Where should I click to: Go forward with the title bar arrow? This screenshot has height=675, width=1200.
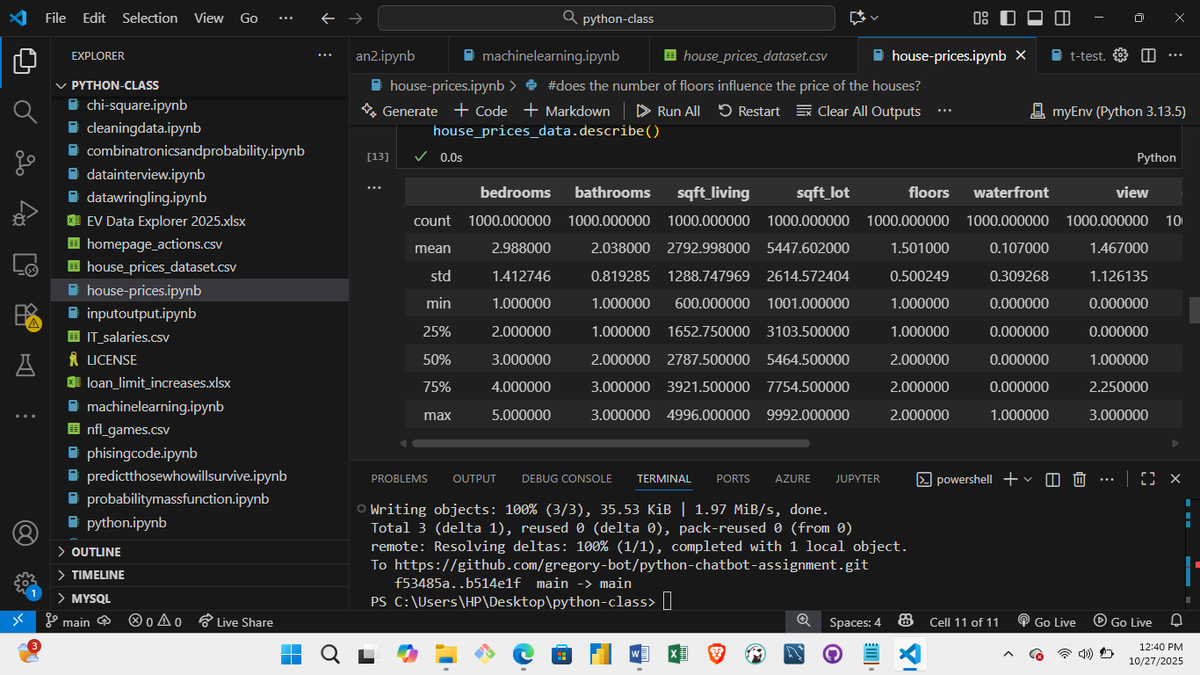(x=356, y=18)
